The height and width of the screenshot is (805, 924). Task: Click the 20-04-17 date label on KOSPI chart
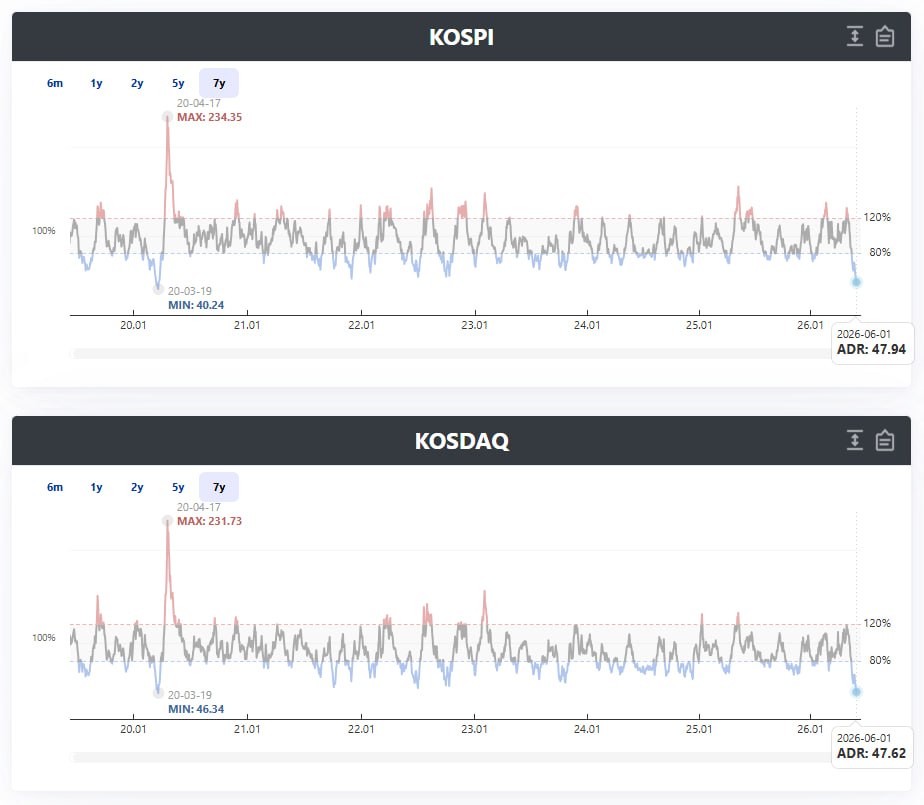coord(199,103)
